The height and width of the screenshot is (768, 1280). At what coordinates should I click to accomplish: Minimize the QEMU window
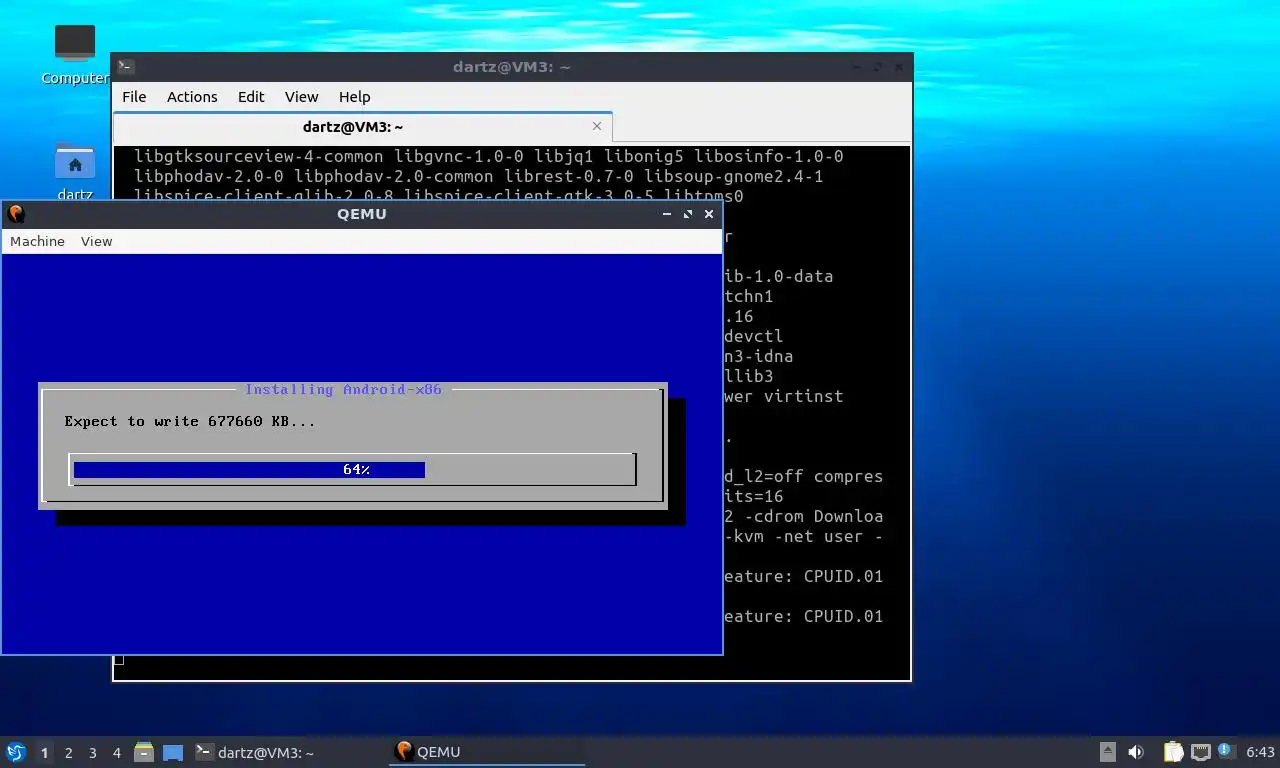pyautogui.click(x=667, y=214)
